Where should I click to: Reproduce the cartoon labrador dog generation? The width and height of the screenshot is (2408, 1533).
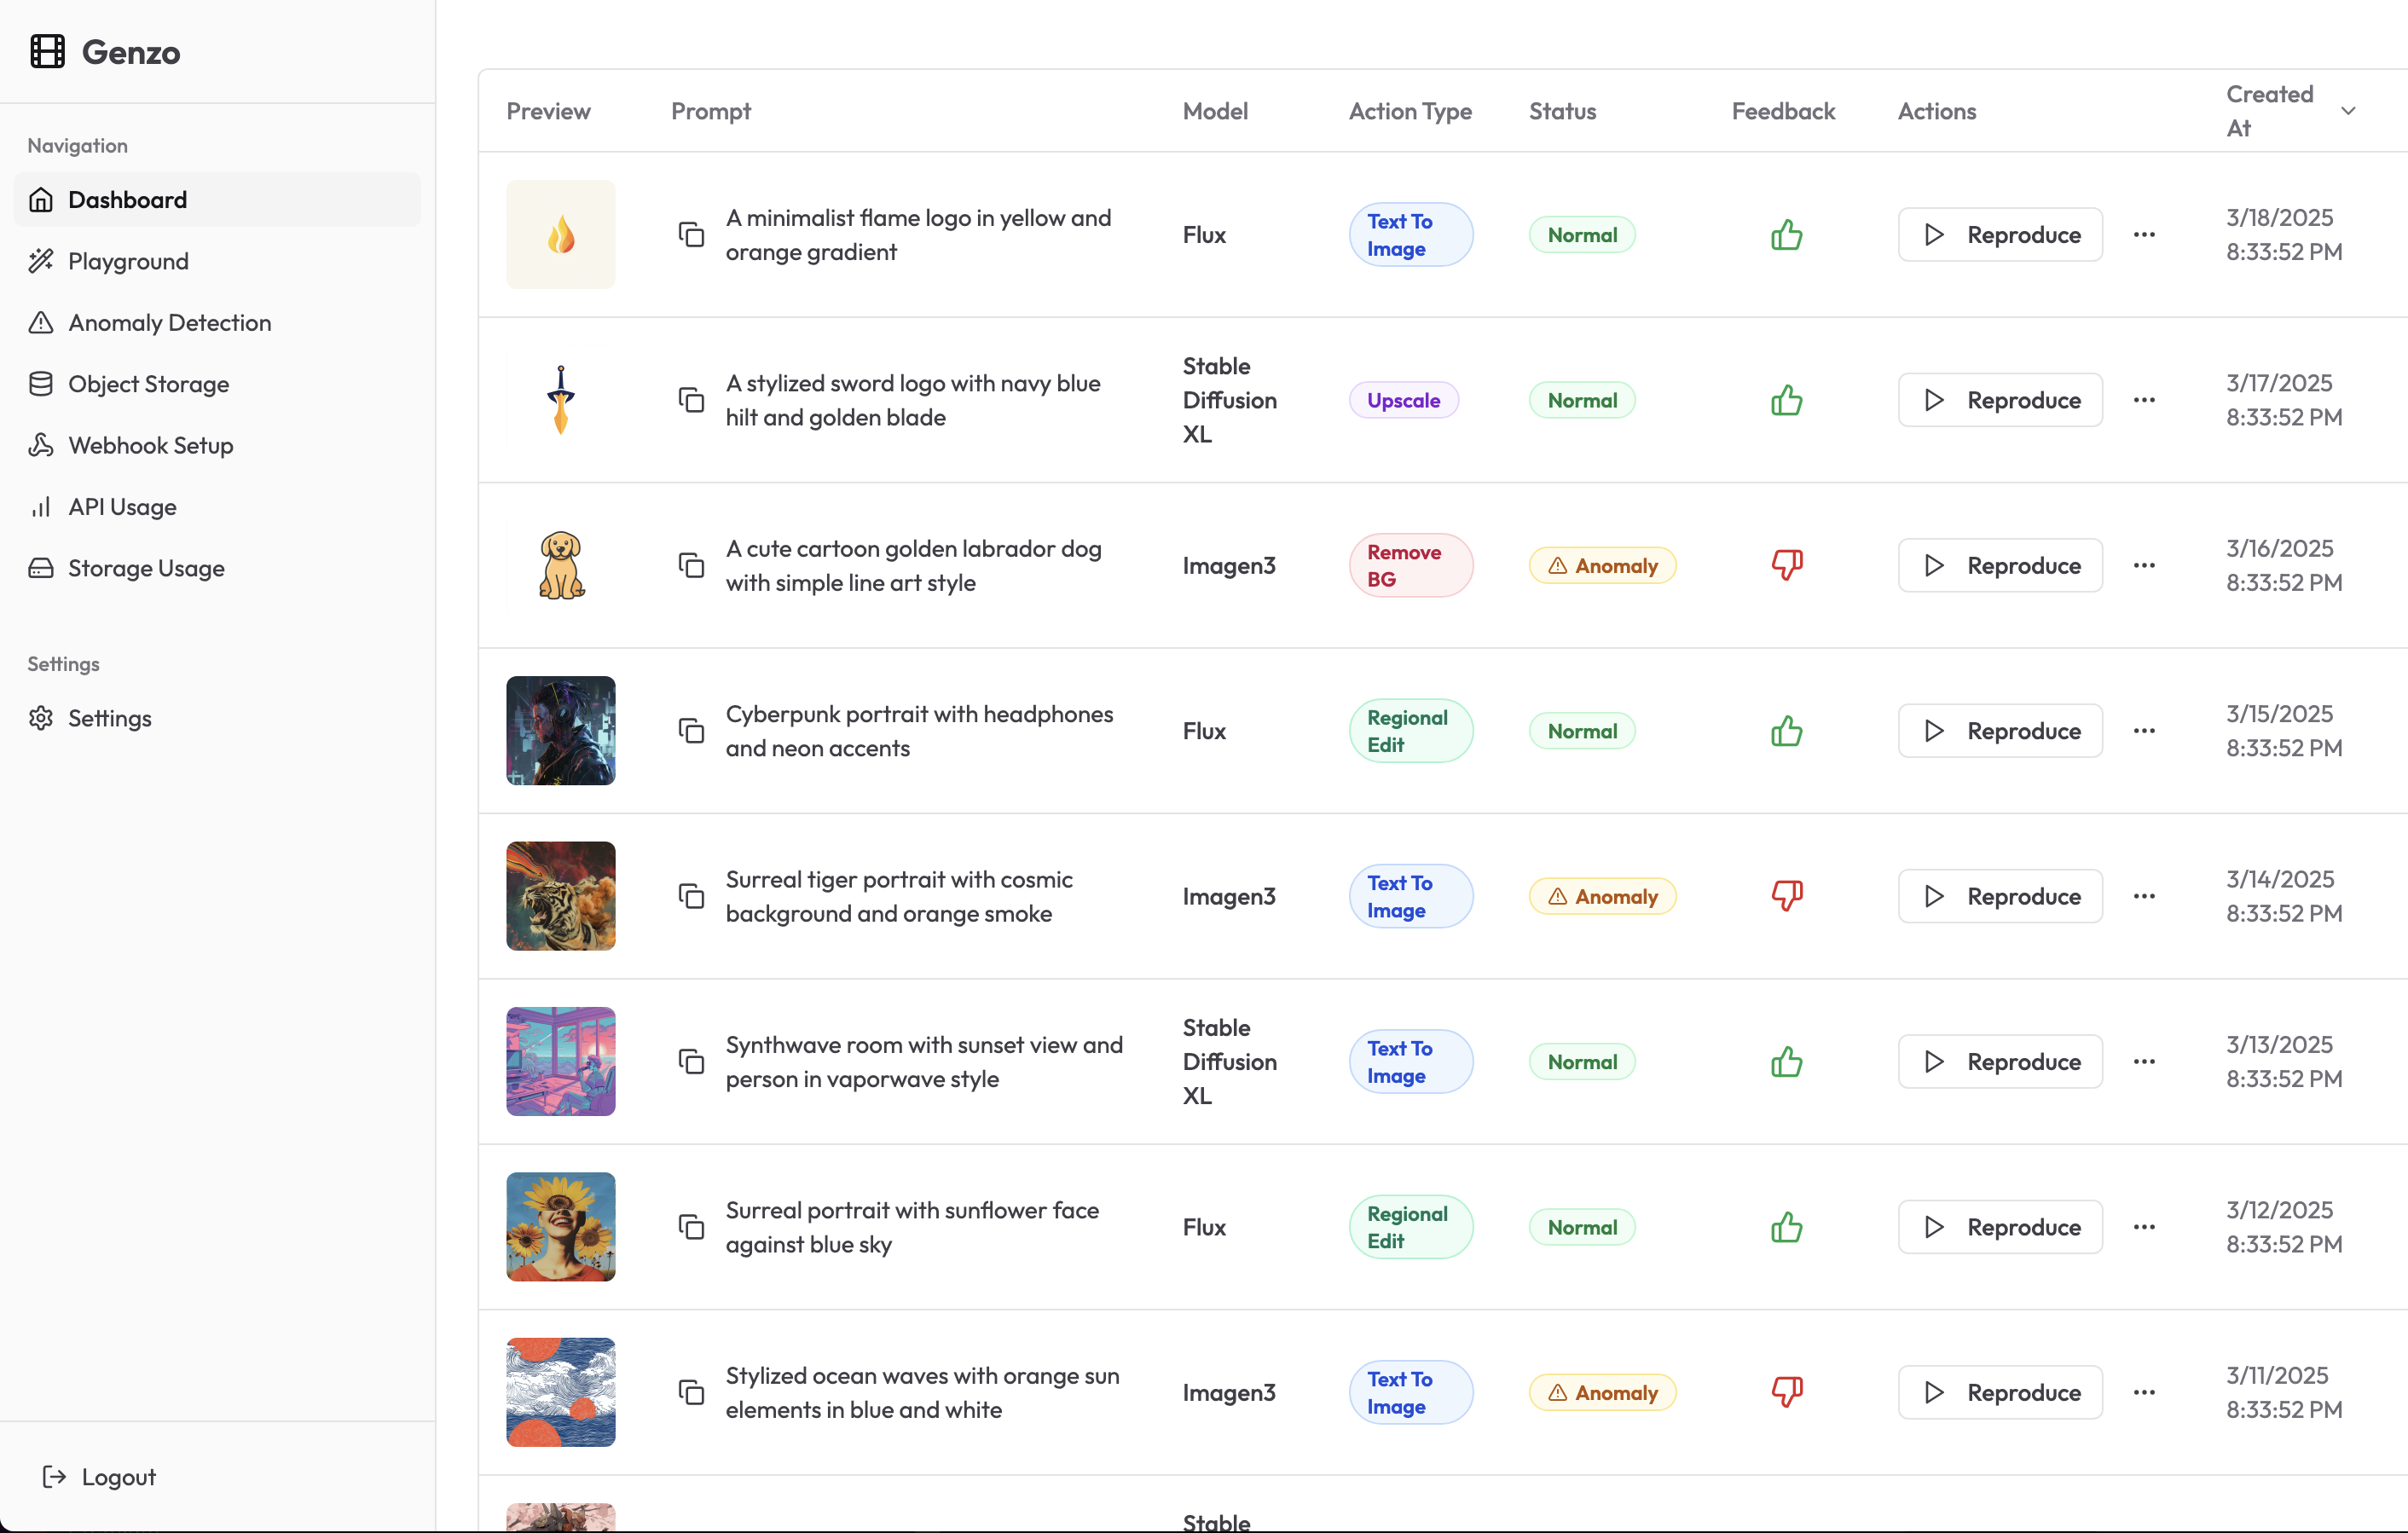(x=2000, y=565)
